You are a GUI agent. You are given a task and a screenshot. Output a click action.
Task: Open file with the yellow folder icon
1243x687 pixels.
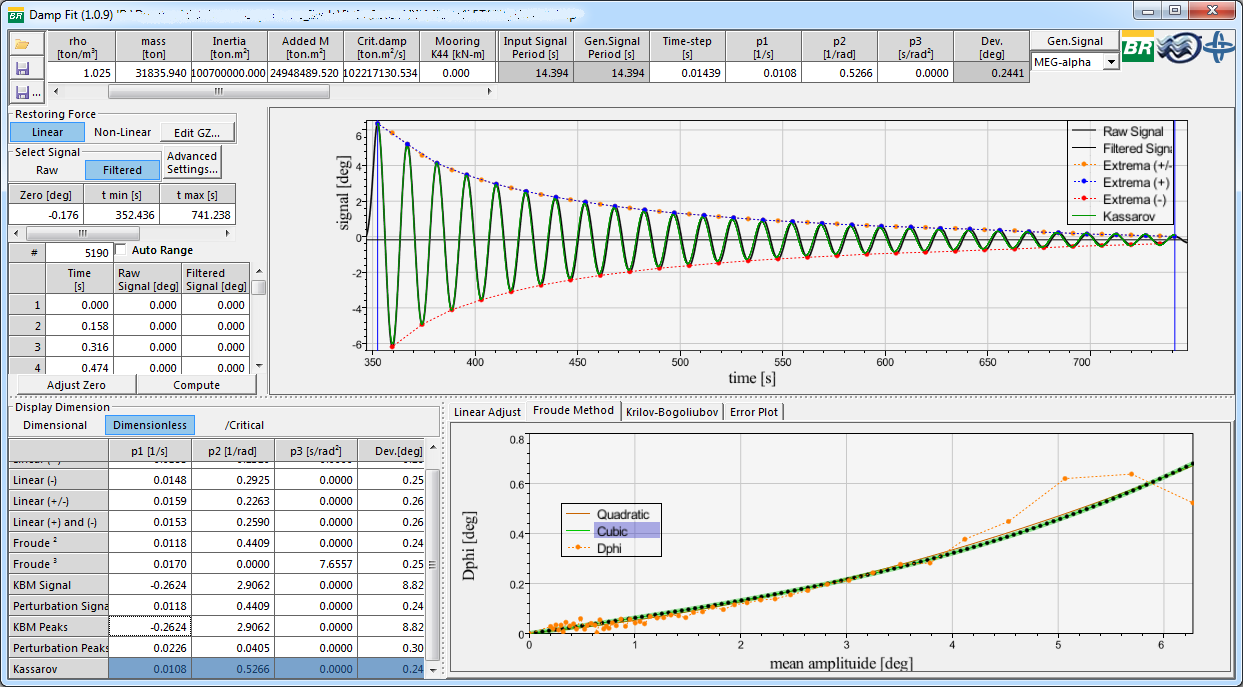23,45
